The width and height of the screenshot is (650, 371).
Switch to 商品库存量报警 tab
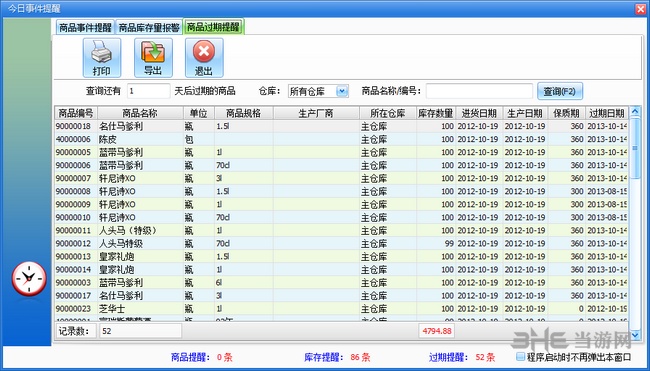[149, 28]
